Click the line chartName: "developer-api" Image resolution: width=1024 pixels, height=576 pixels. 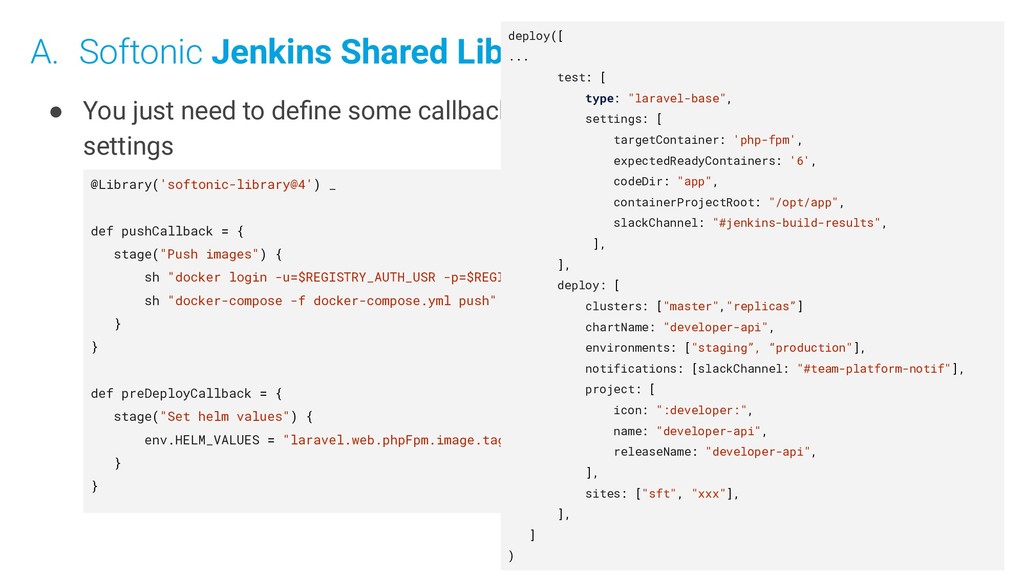[680, 327]
